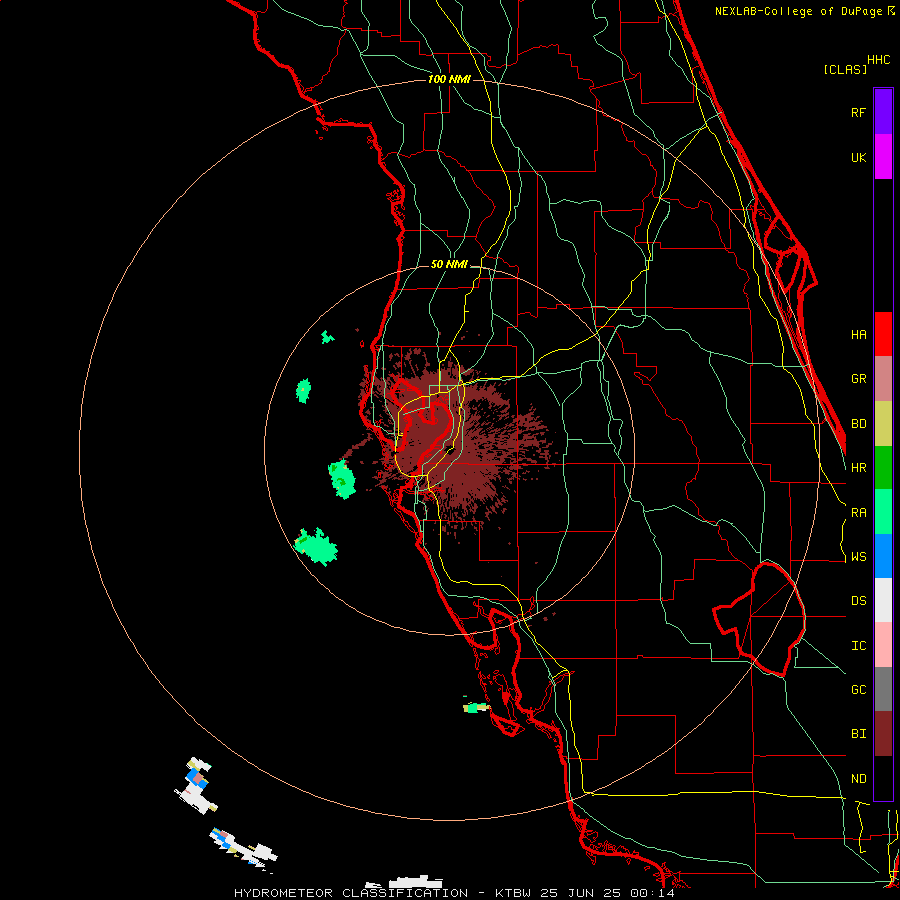
Task: Click the blue WS legend color swatch
Action: (883, 556)
